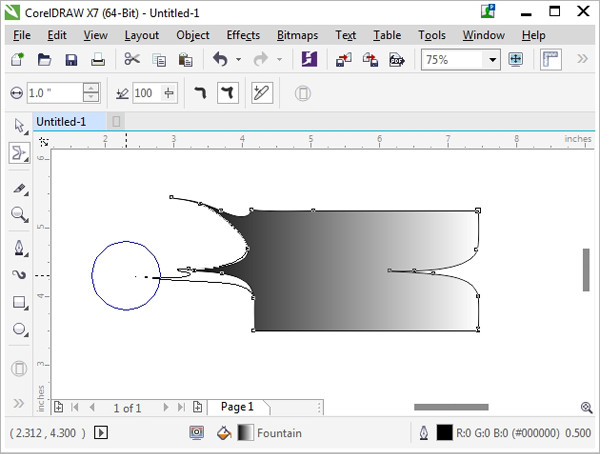Image resolution: width=600 pixels, height=454 pixels.
Task: Select the Pen curve tool
Action: 19,248
